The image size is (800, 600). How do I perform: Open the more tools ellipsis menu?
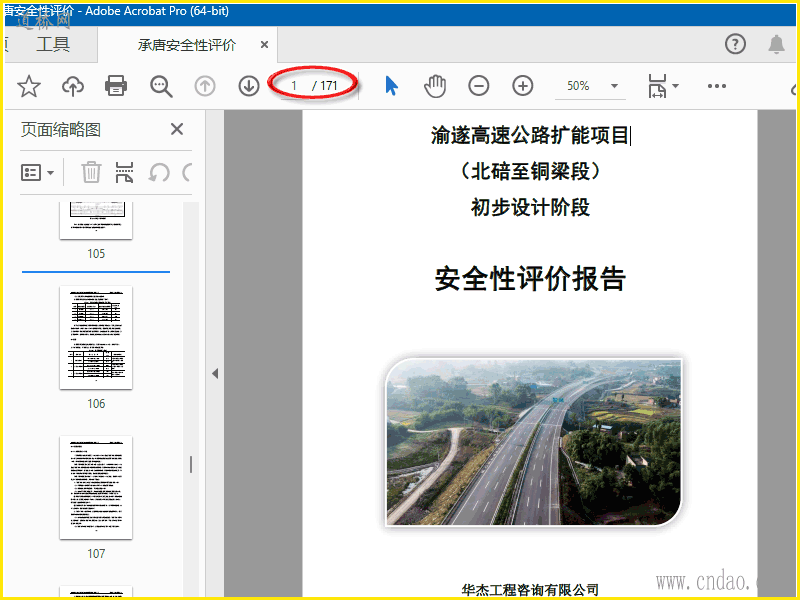point(717,86)
